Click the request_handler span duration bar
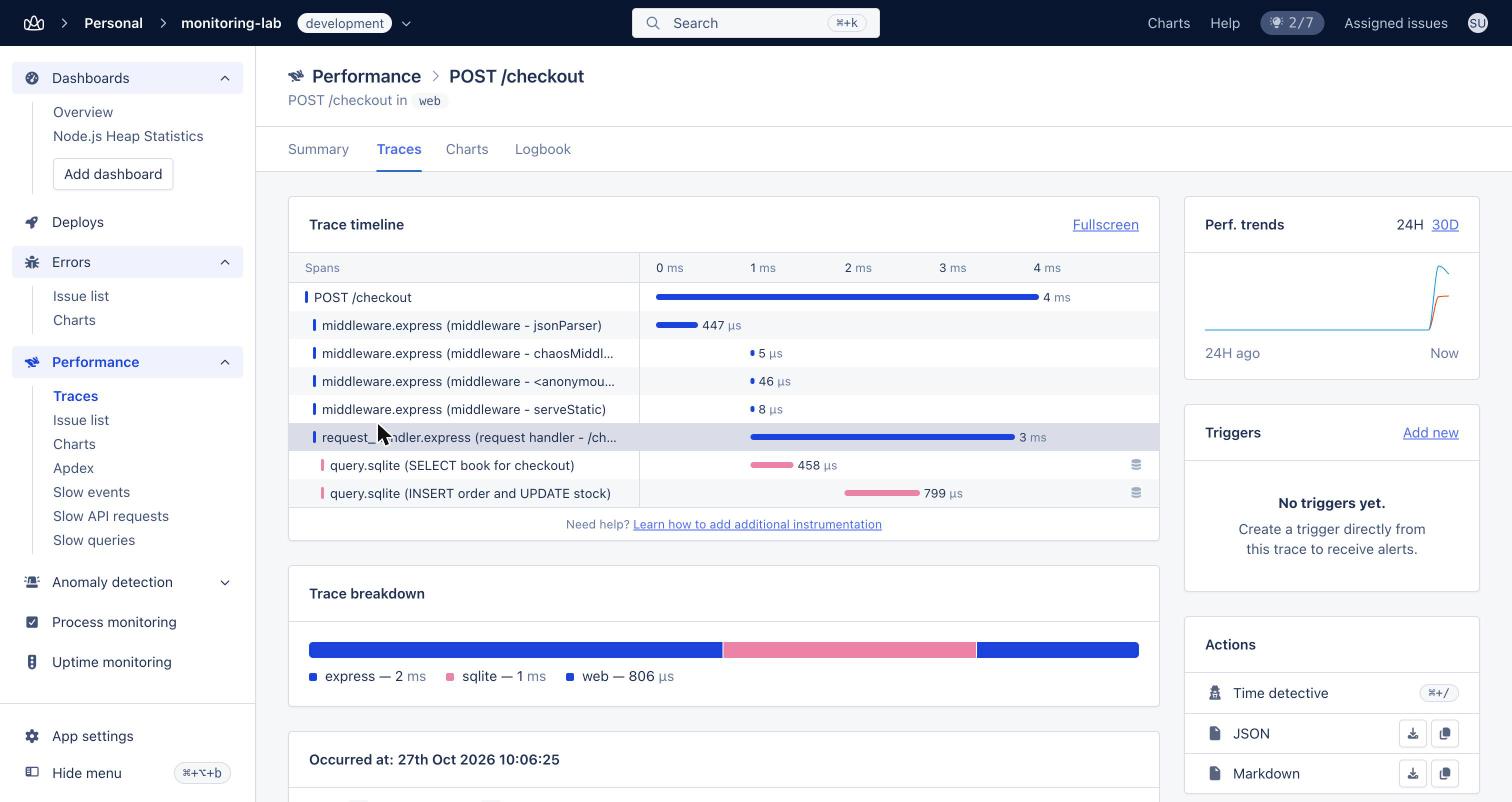Screen dimensions: 1512x802 (882, 437)
